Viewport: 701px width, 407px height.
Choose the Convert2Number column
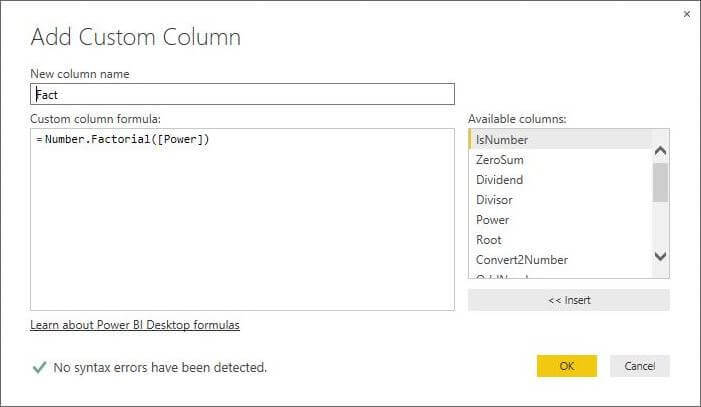click(x=521, y=260)
